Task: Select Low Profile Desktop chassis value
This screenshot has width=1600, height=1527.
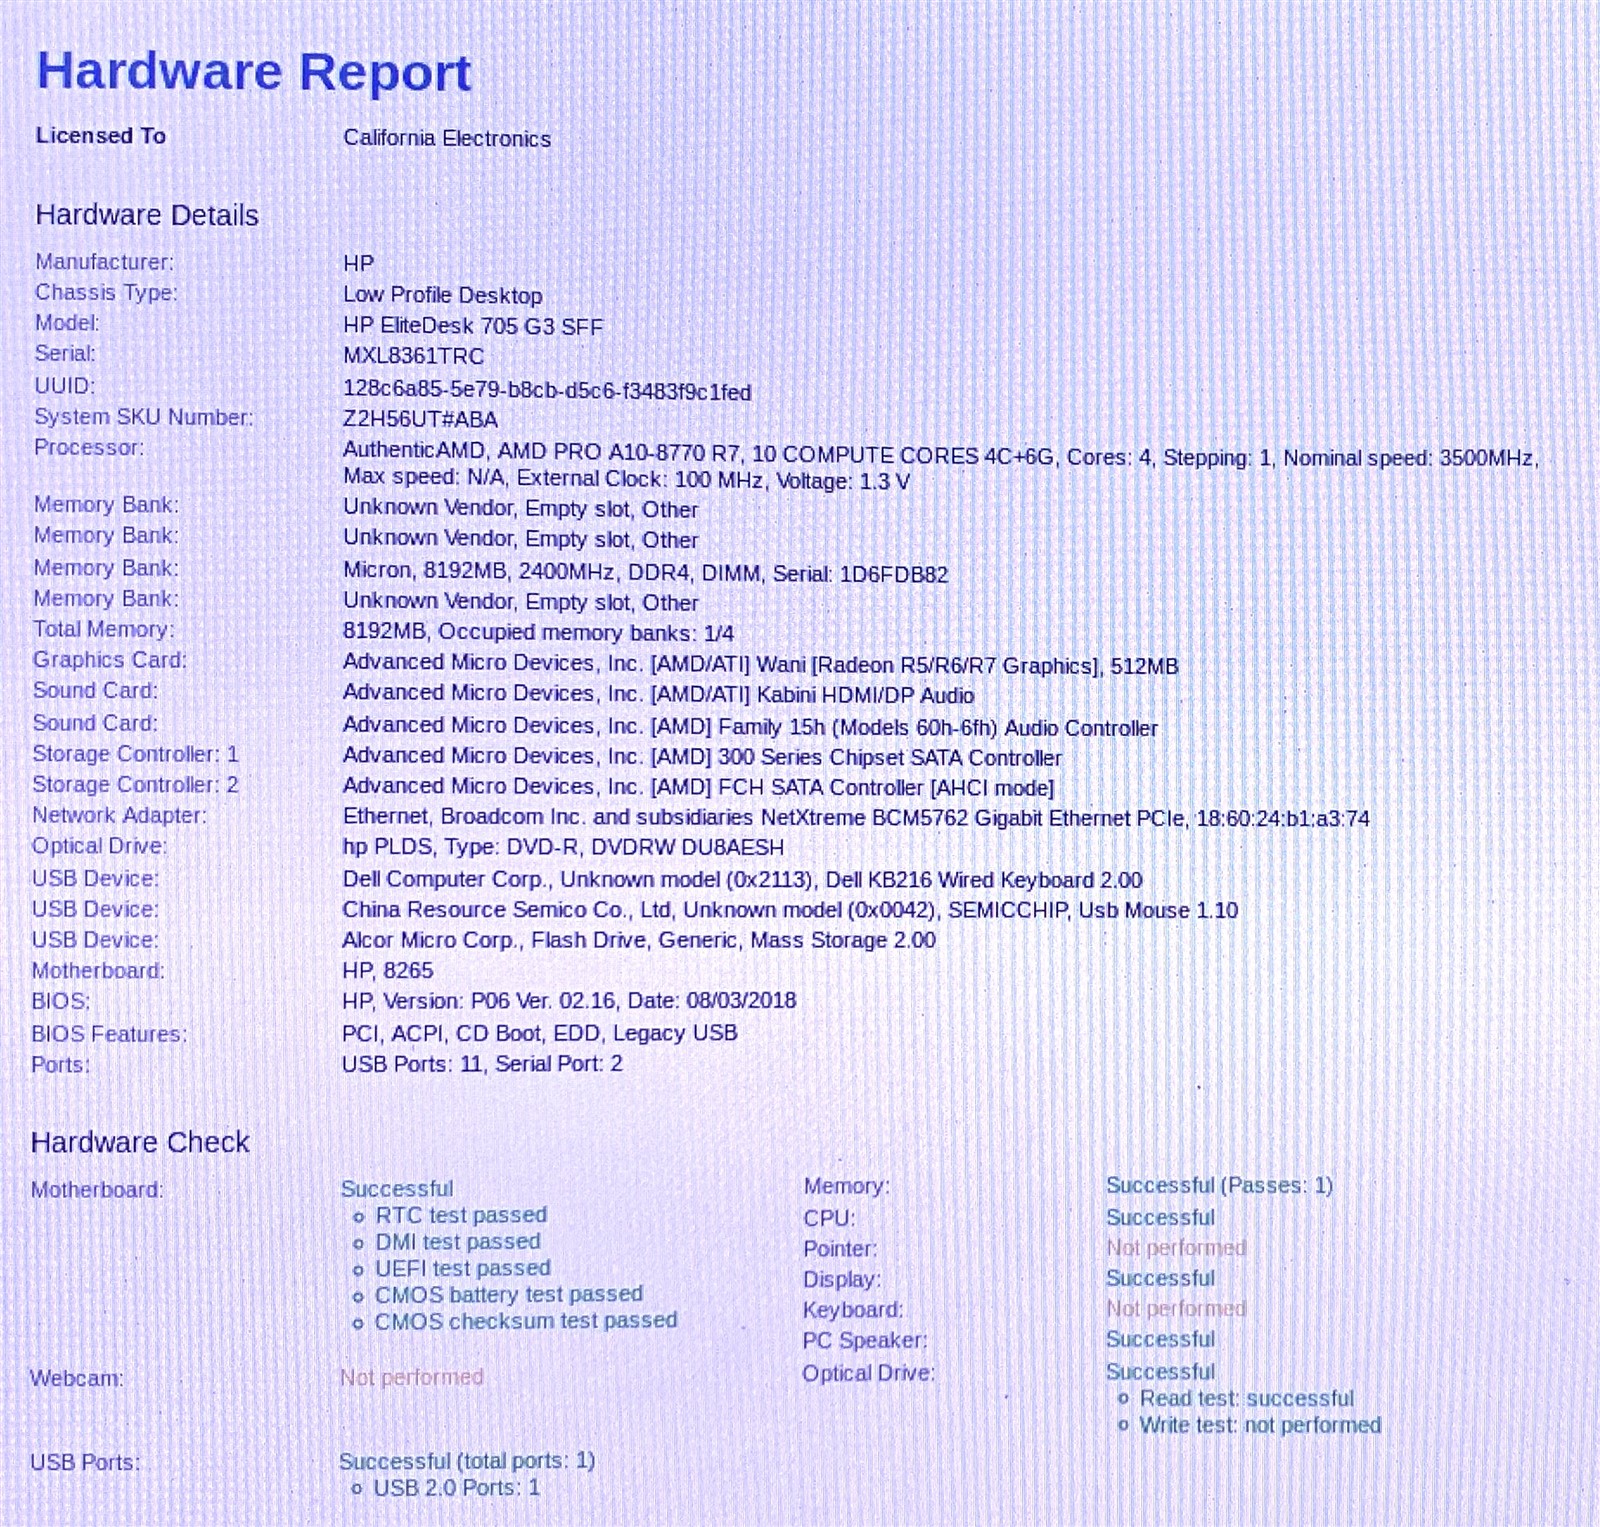Action: click(x=443, y=295)
